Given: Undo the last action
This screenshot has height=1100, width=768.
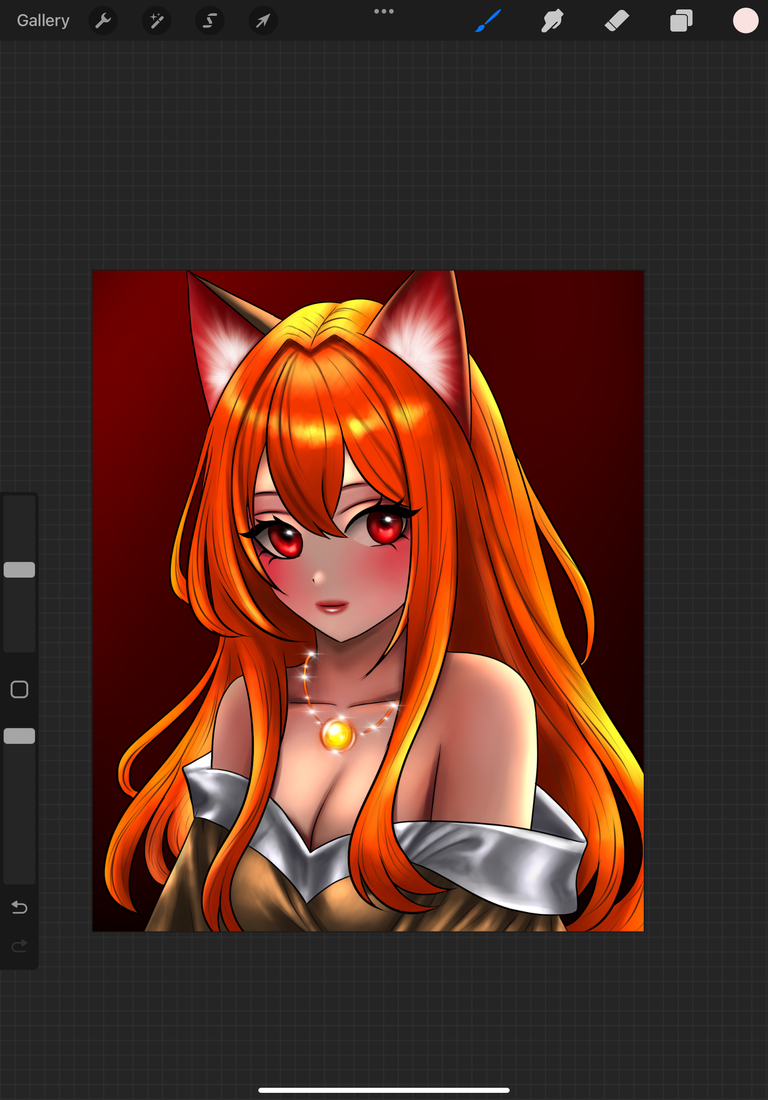Looking at the screenshot, I should point(19,908).
